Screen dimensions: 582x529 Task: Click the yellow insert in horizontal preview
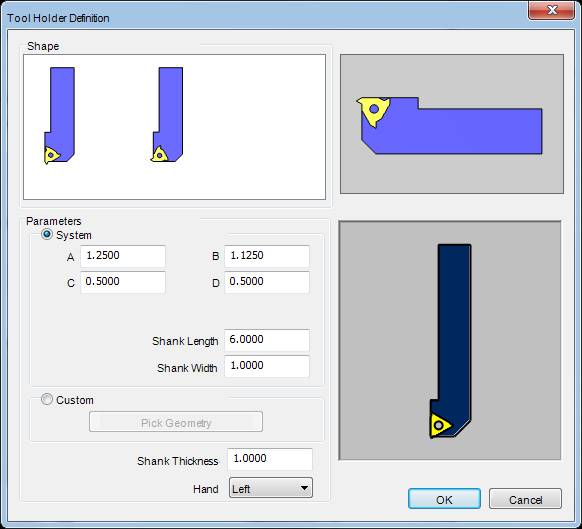373,111
